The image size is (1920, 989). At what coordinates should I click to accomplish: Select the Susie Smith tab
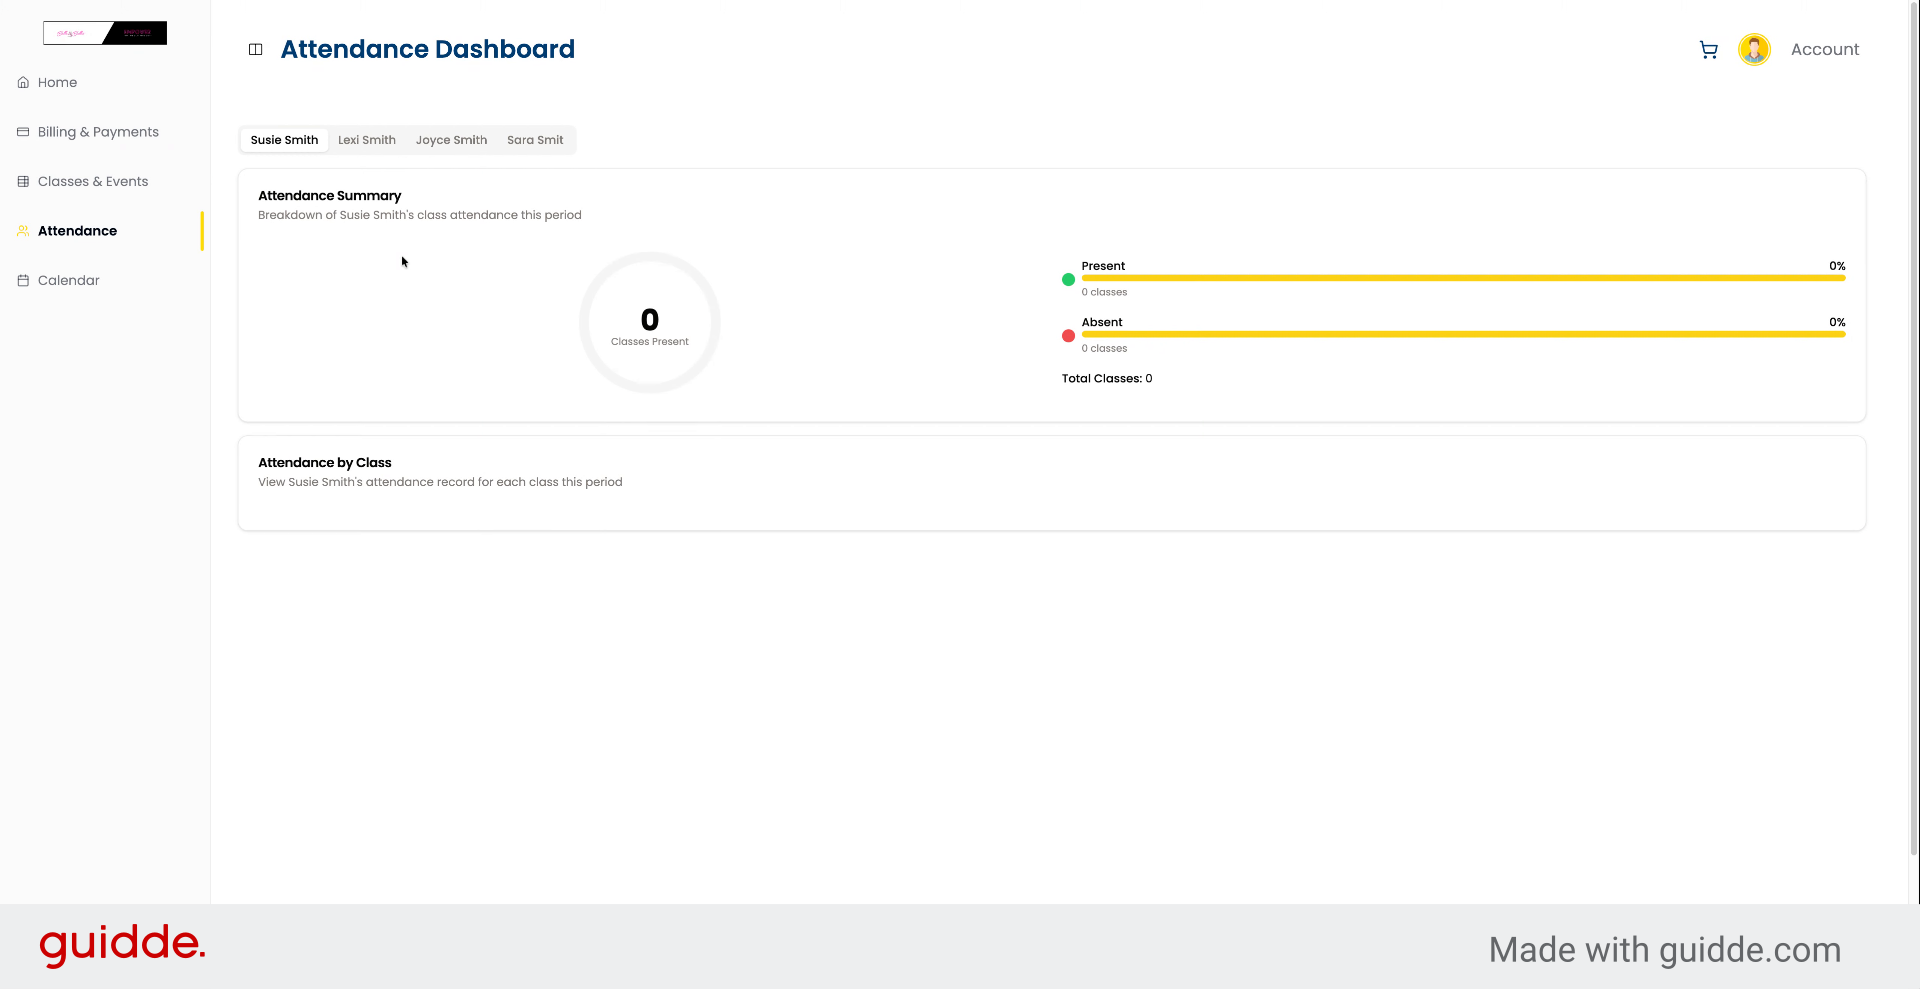284,140
